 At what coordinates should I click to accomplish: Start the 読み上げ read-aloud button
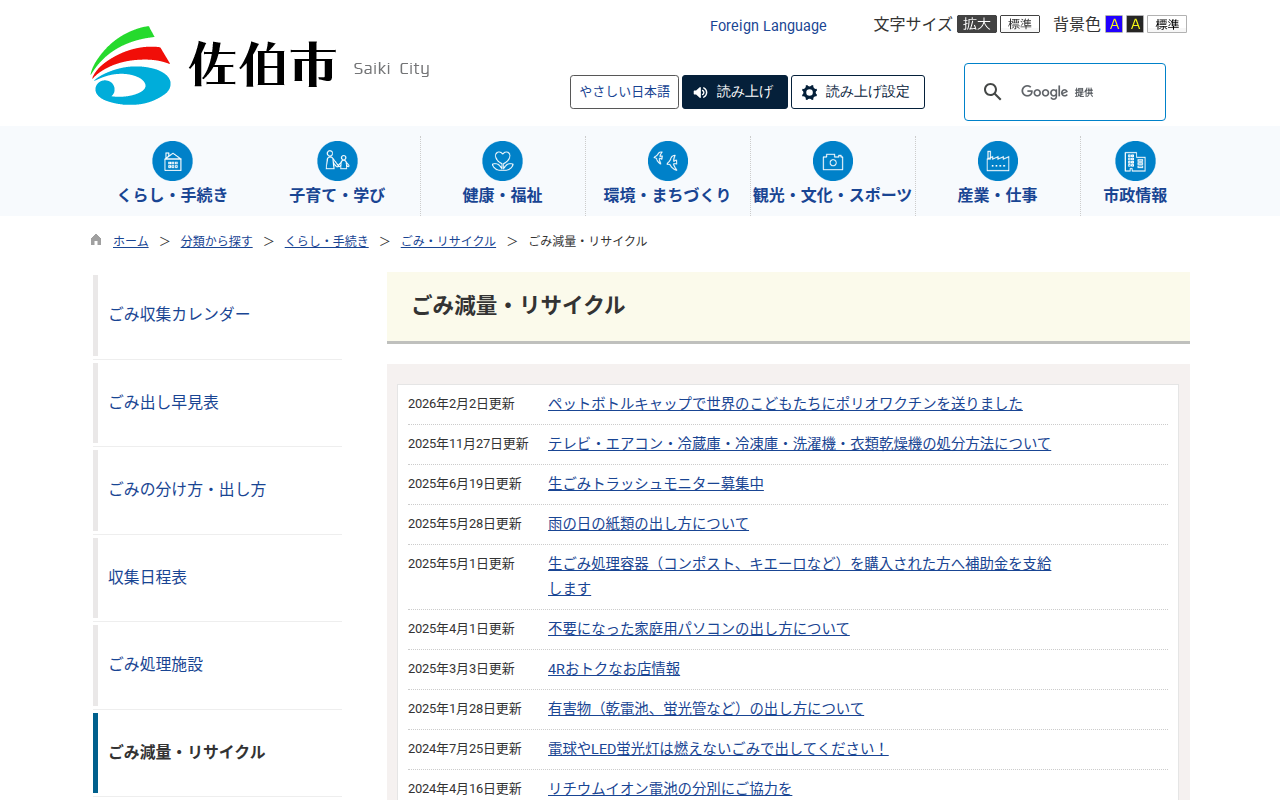point(734,92)
